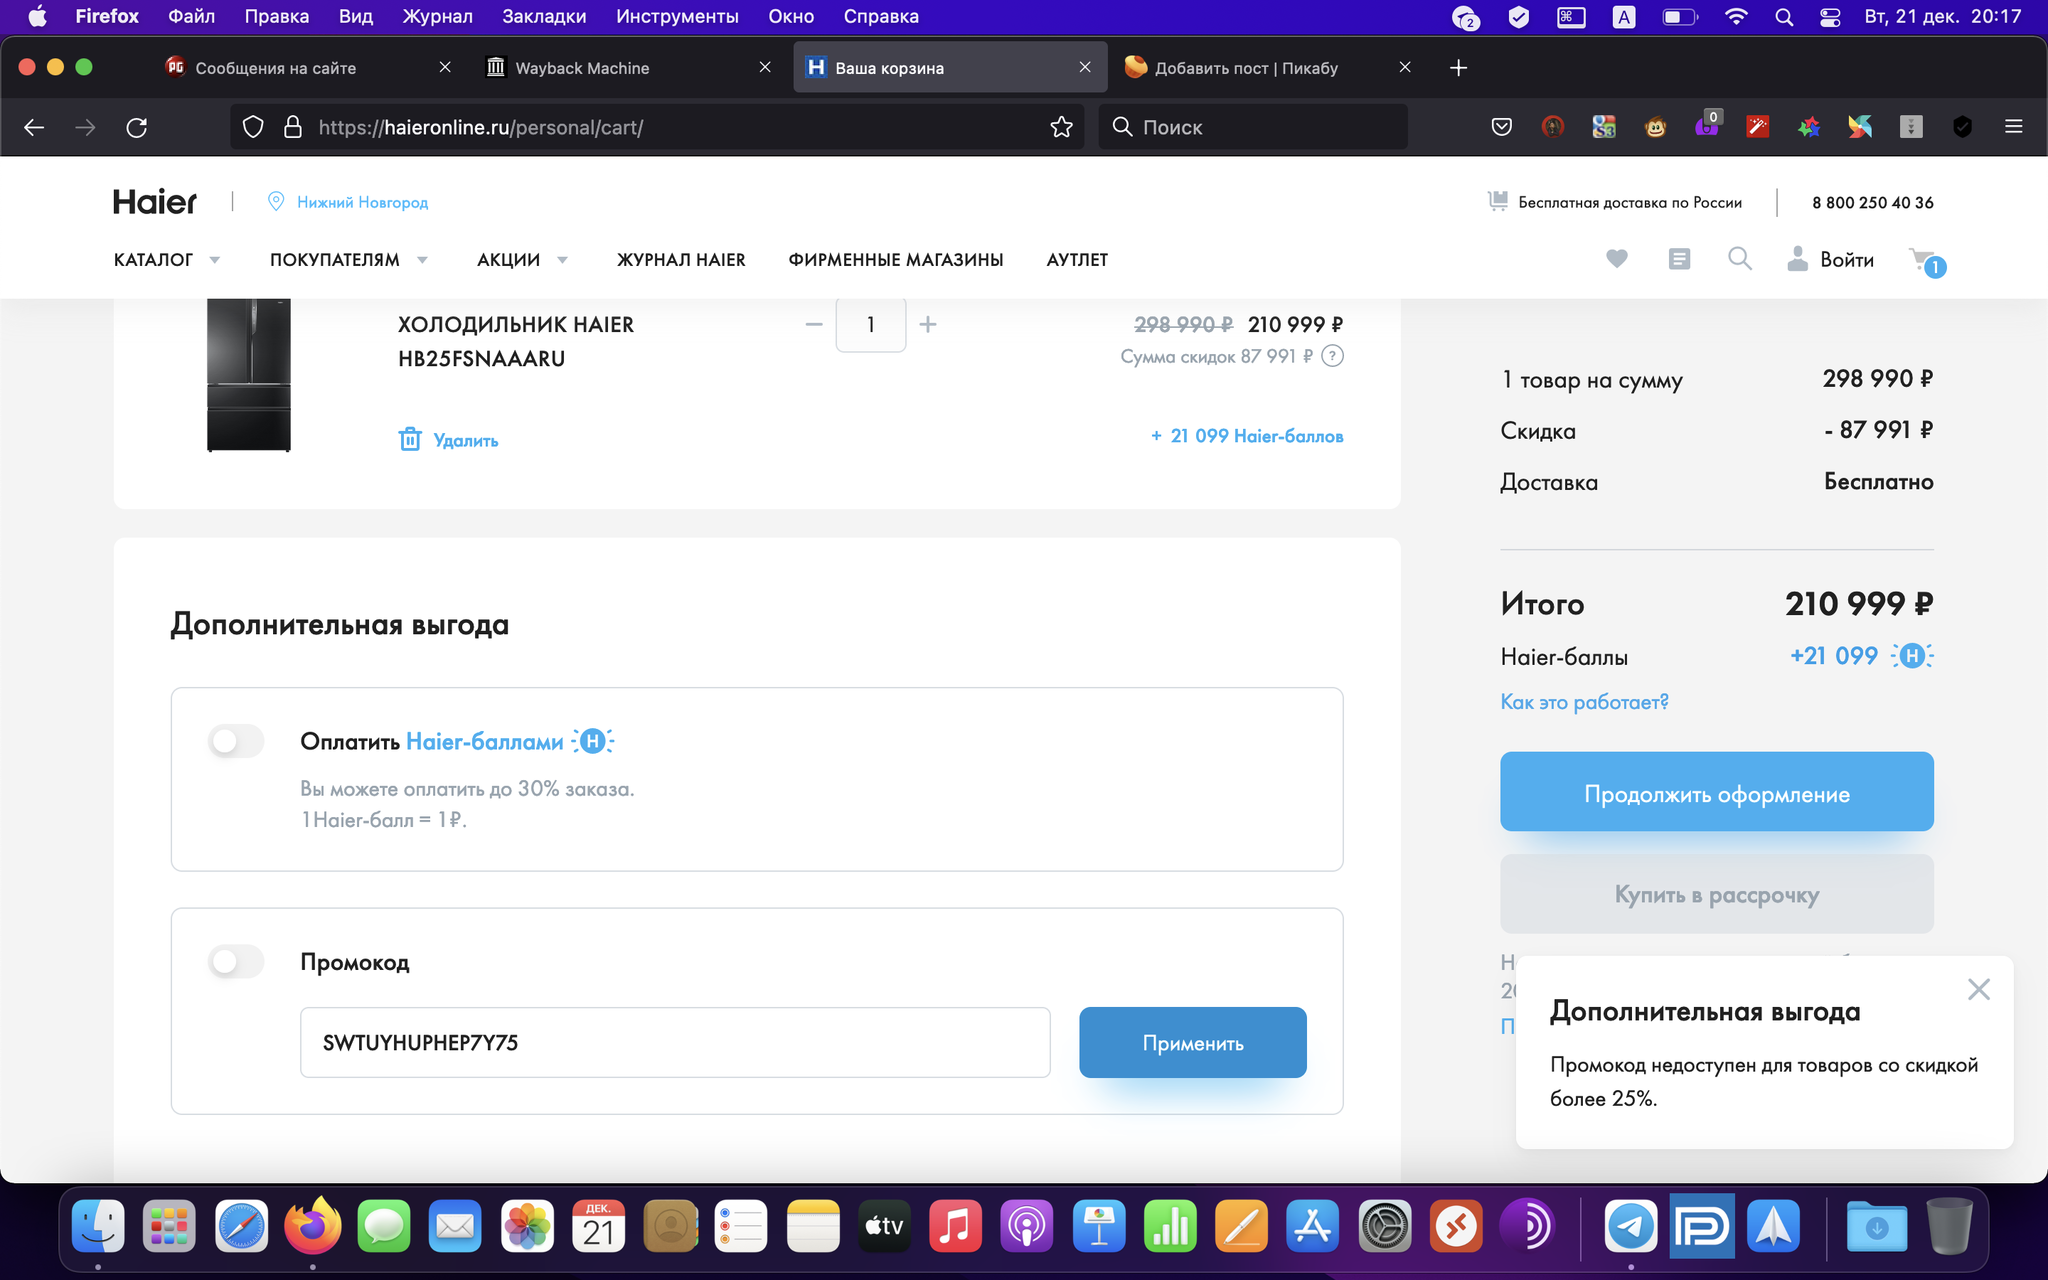Go back using the browser back arrow

coord(34,127)
